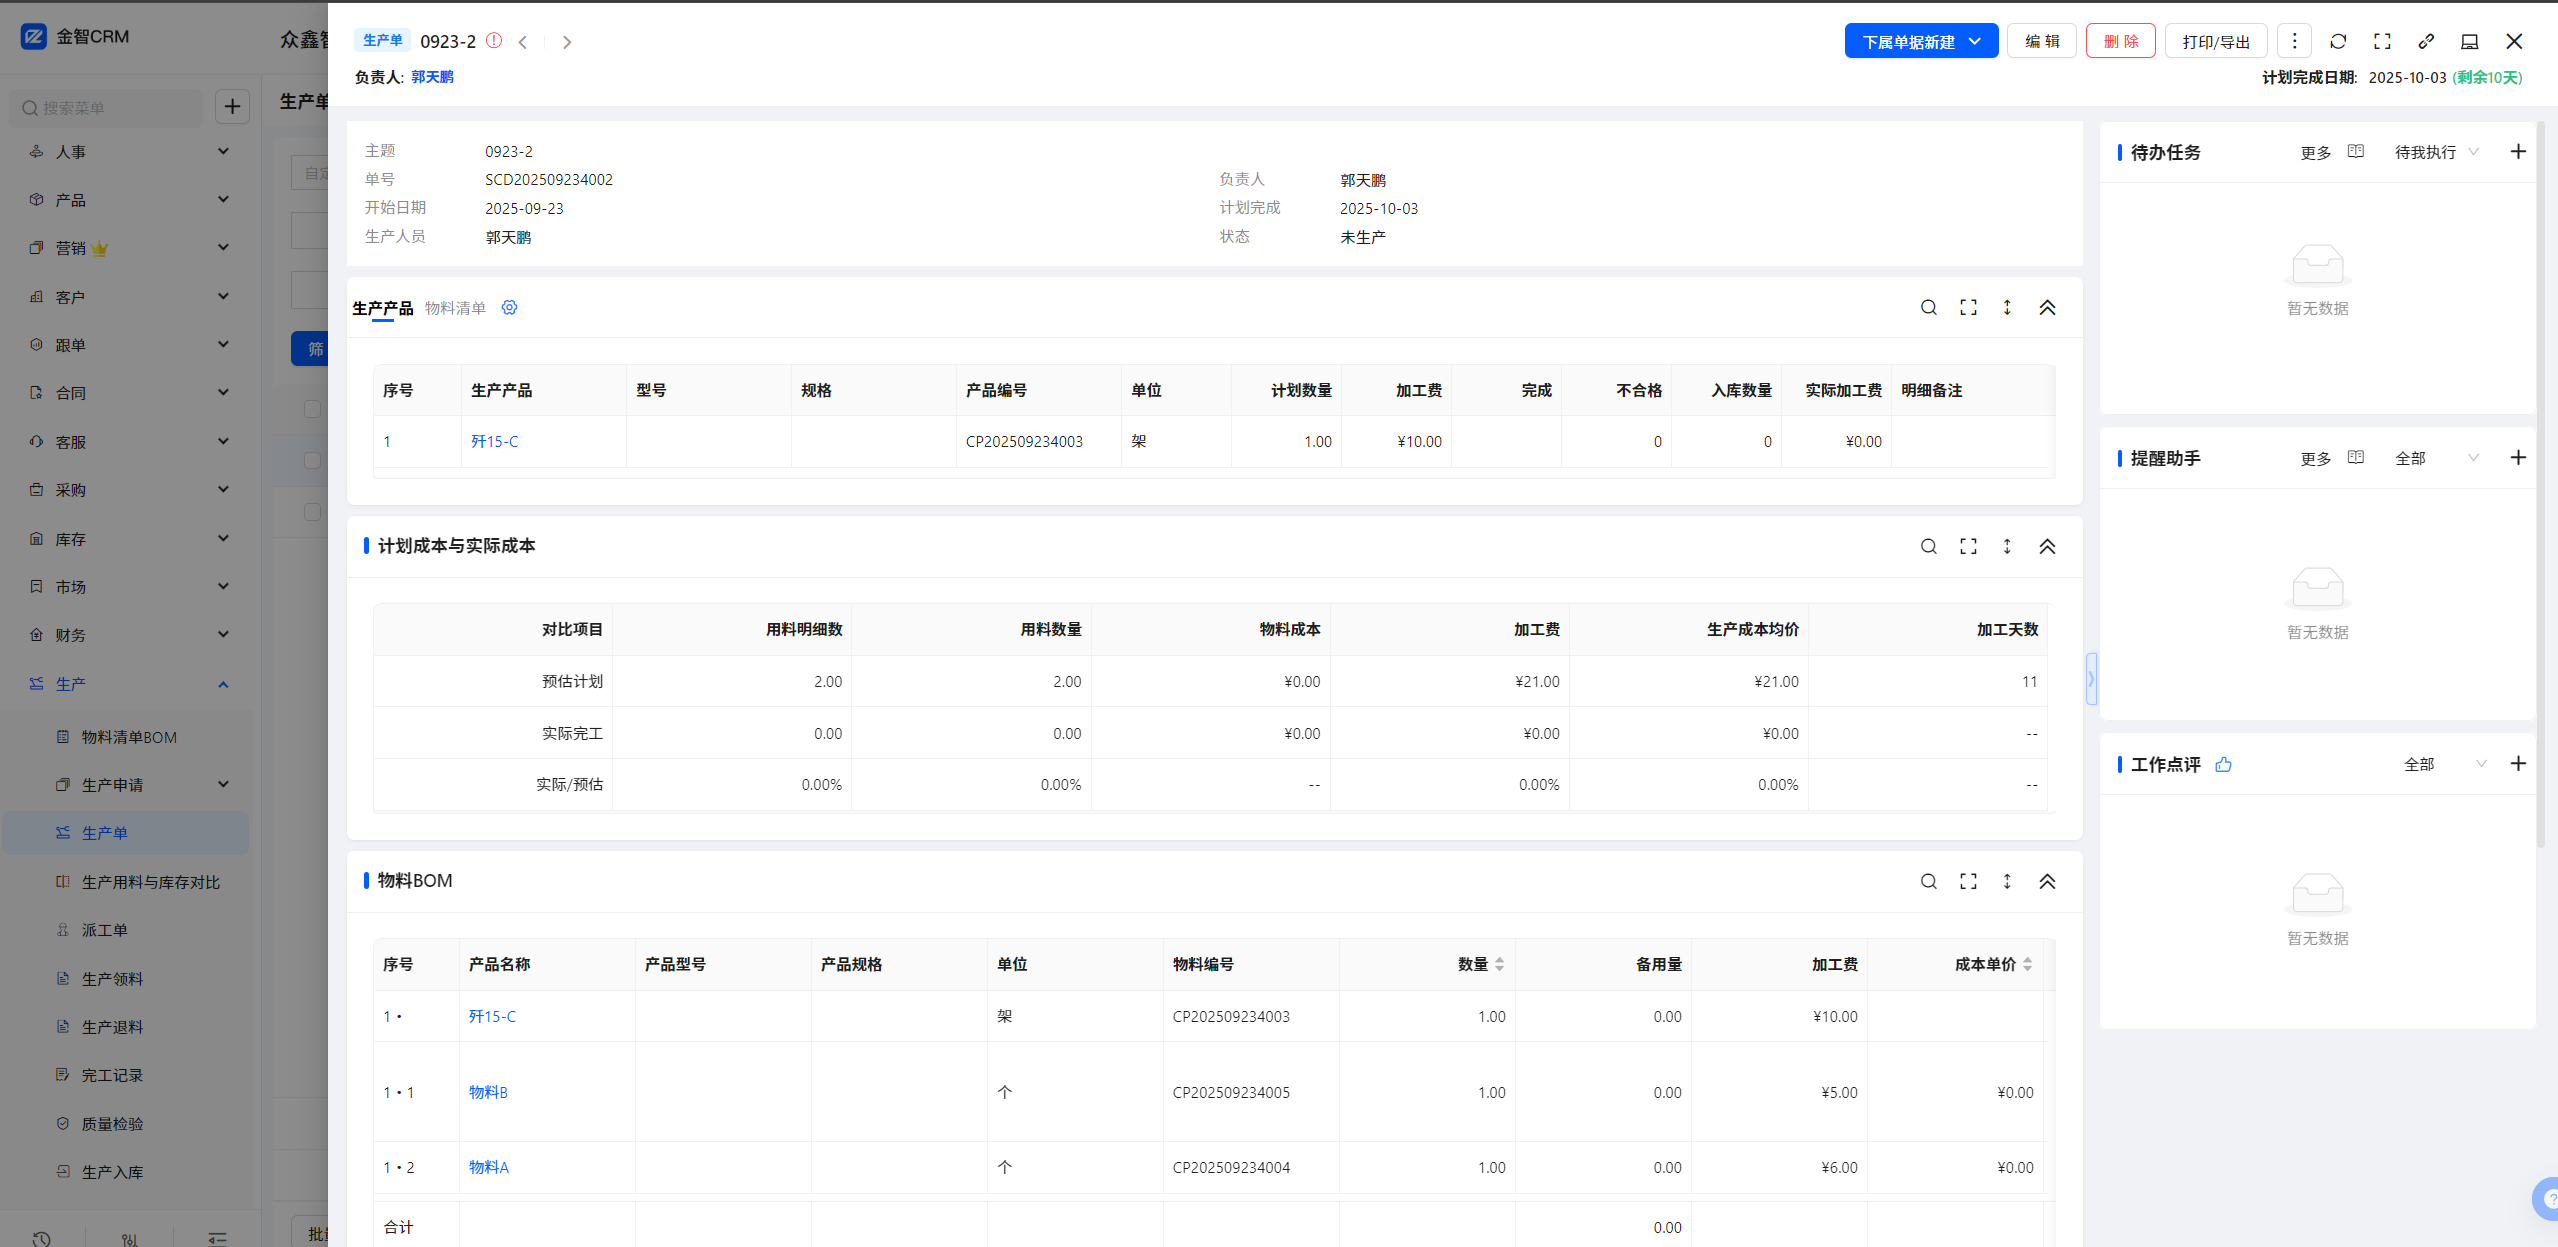The width and height of the screenshot is (2558, 1247).
Task: Open the more options vertical dots menu
Action: (x=2294, y=41)
